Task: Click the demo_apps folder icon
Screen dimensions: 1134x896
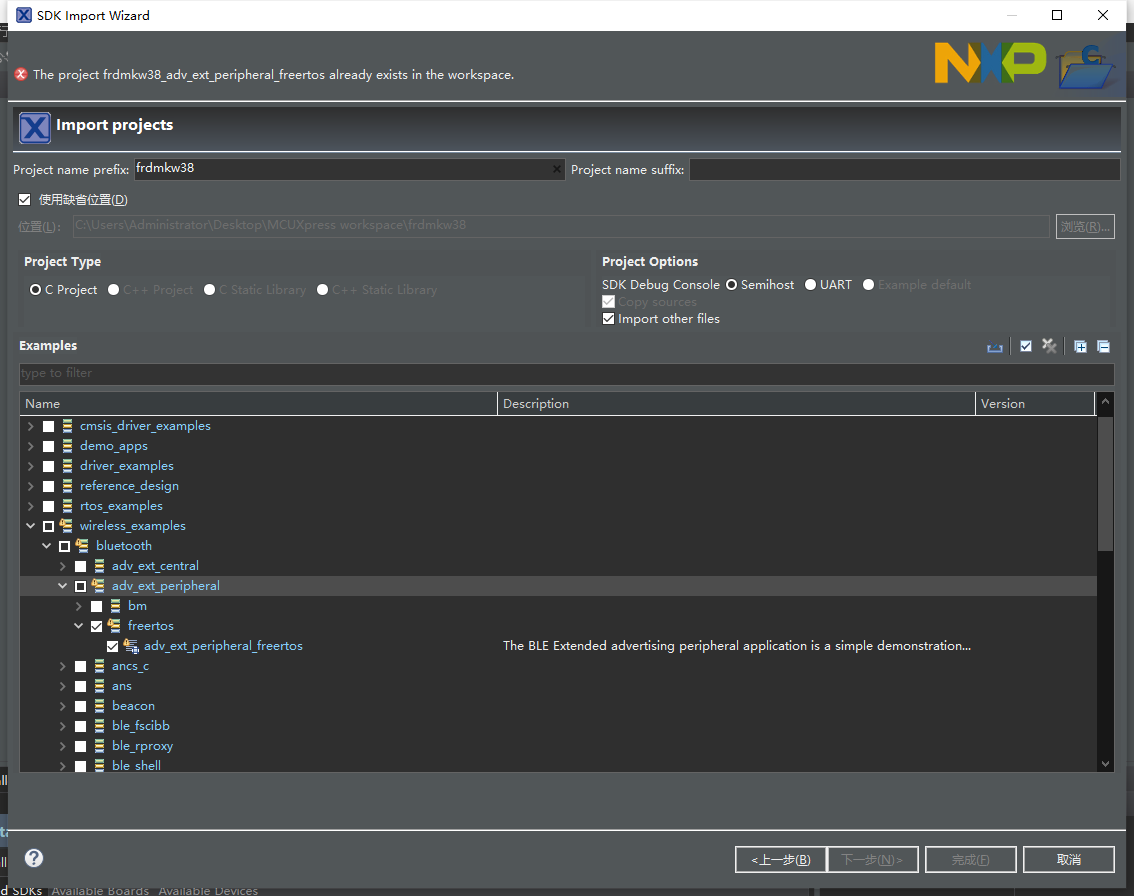Action: [67, 446]
